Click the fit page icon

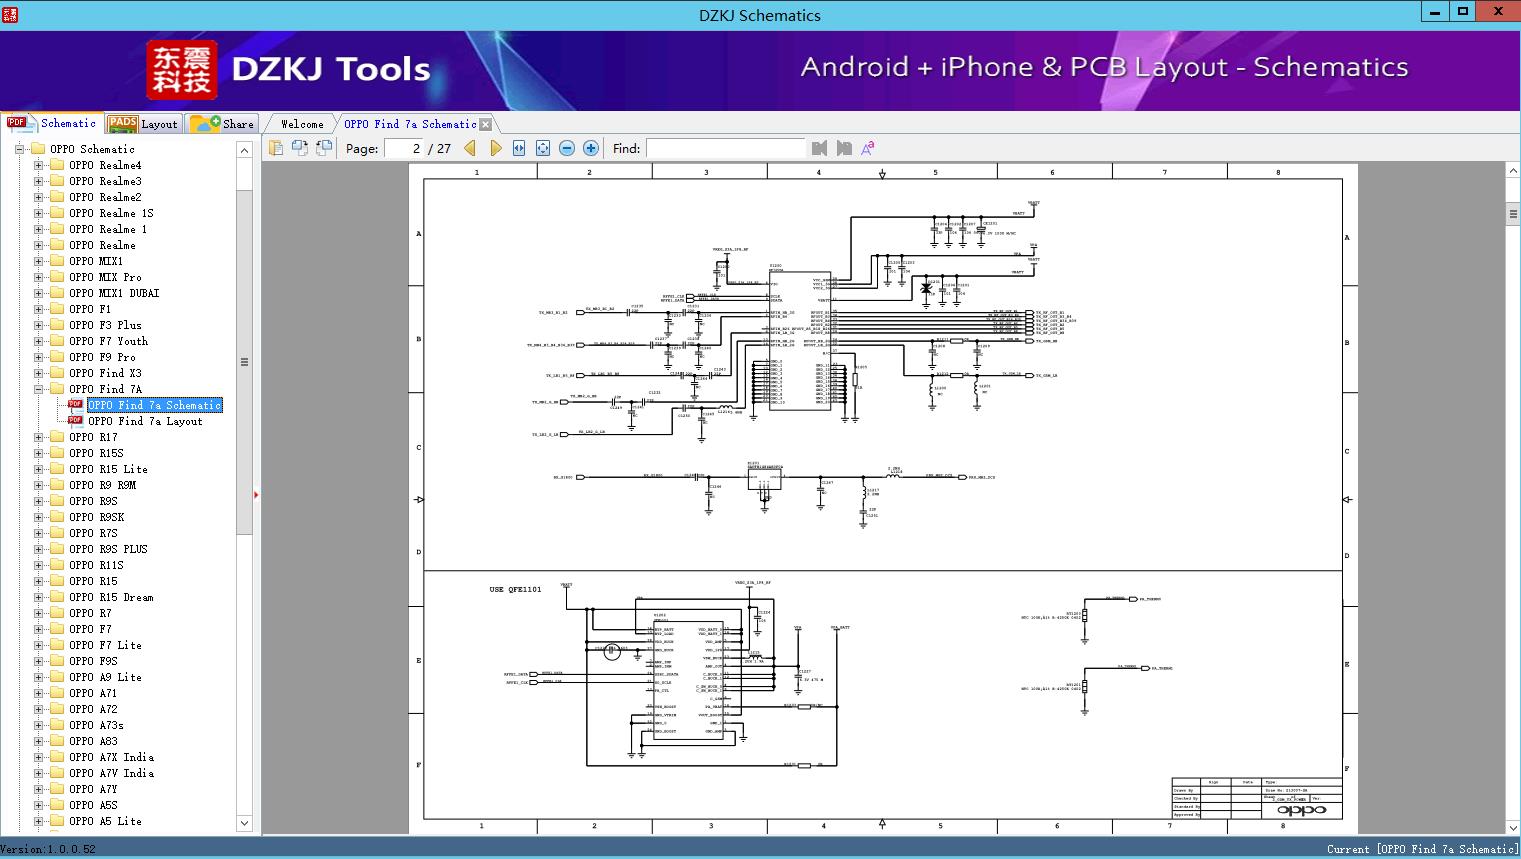pyautogui.click(x=543, y=148)
